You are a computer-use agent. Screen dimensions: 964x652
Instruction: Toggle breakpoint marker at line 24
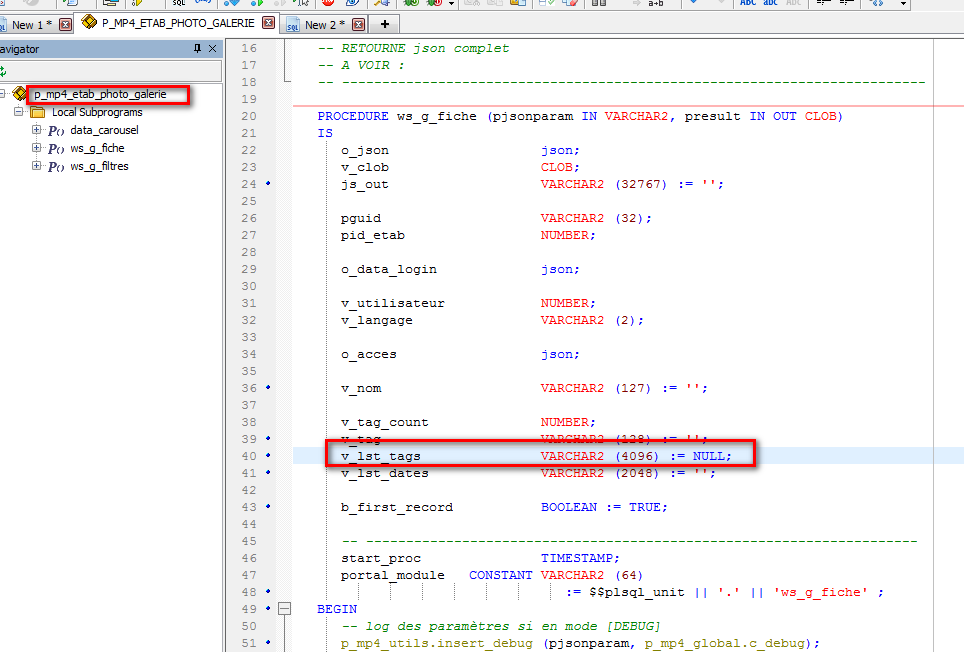pyautogui.click(x=269, y=184)
